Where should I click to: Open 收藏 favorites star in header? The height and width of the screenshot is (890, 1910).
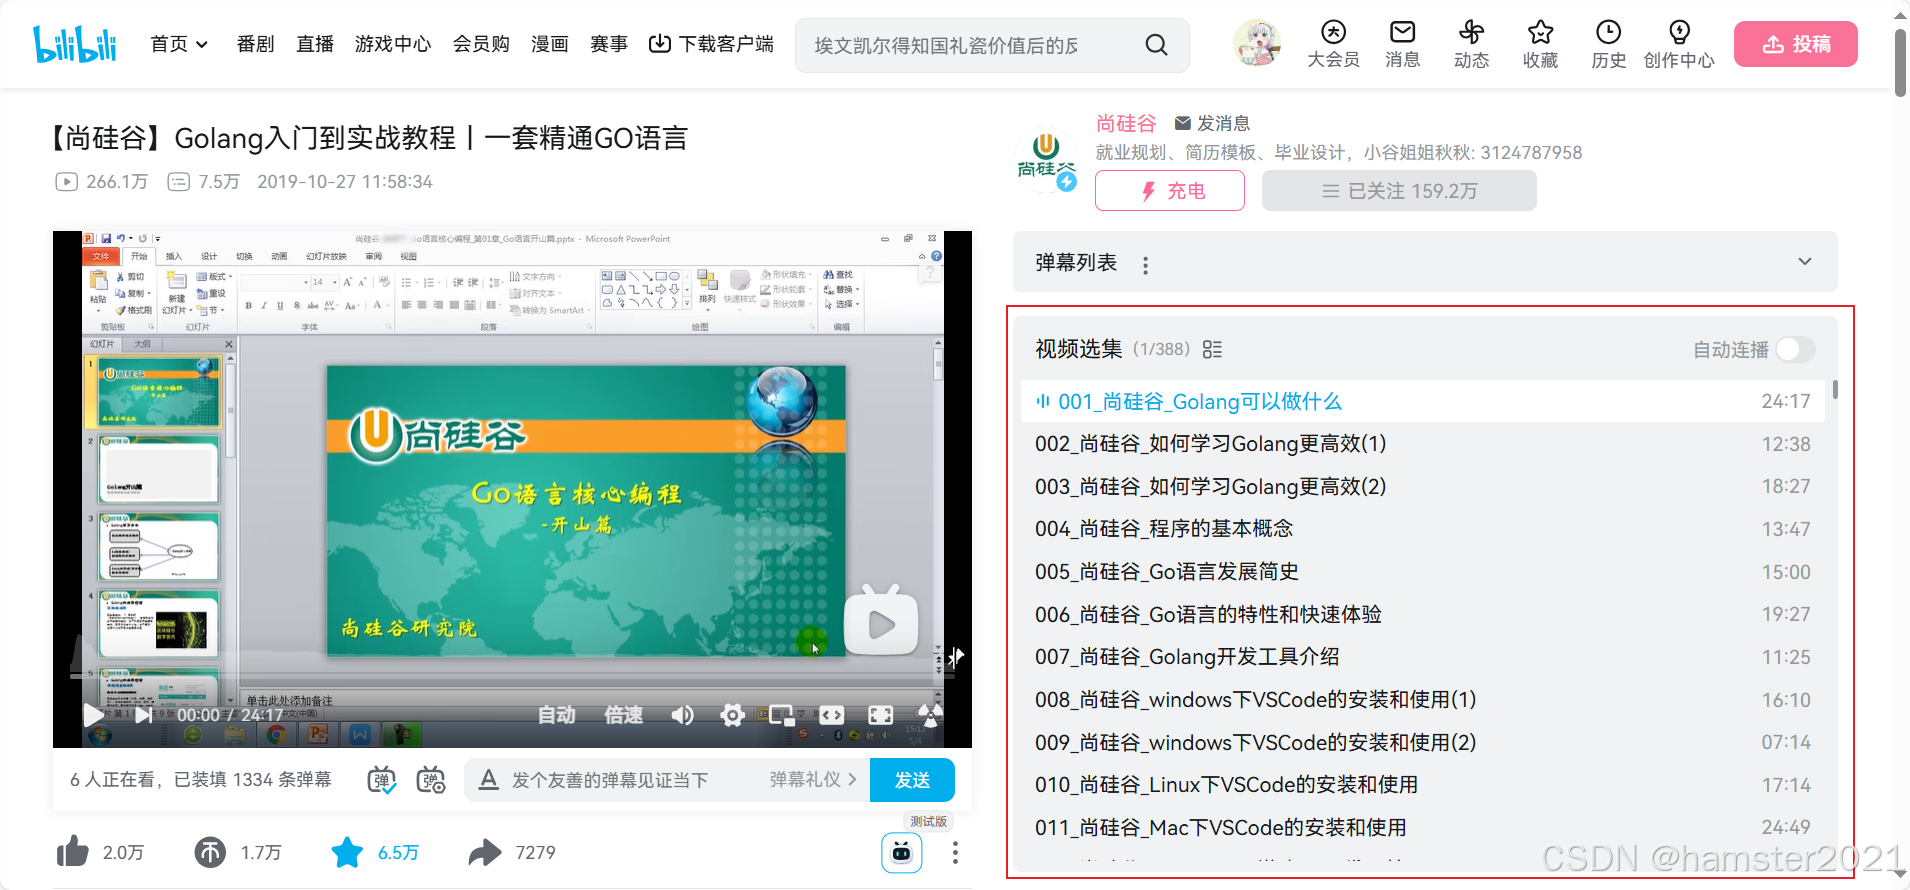click(x=1540, y=45)
